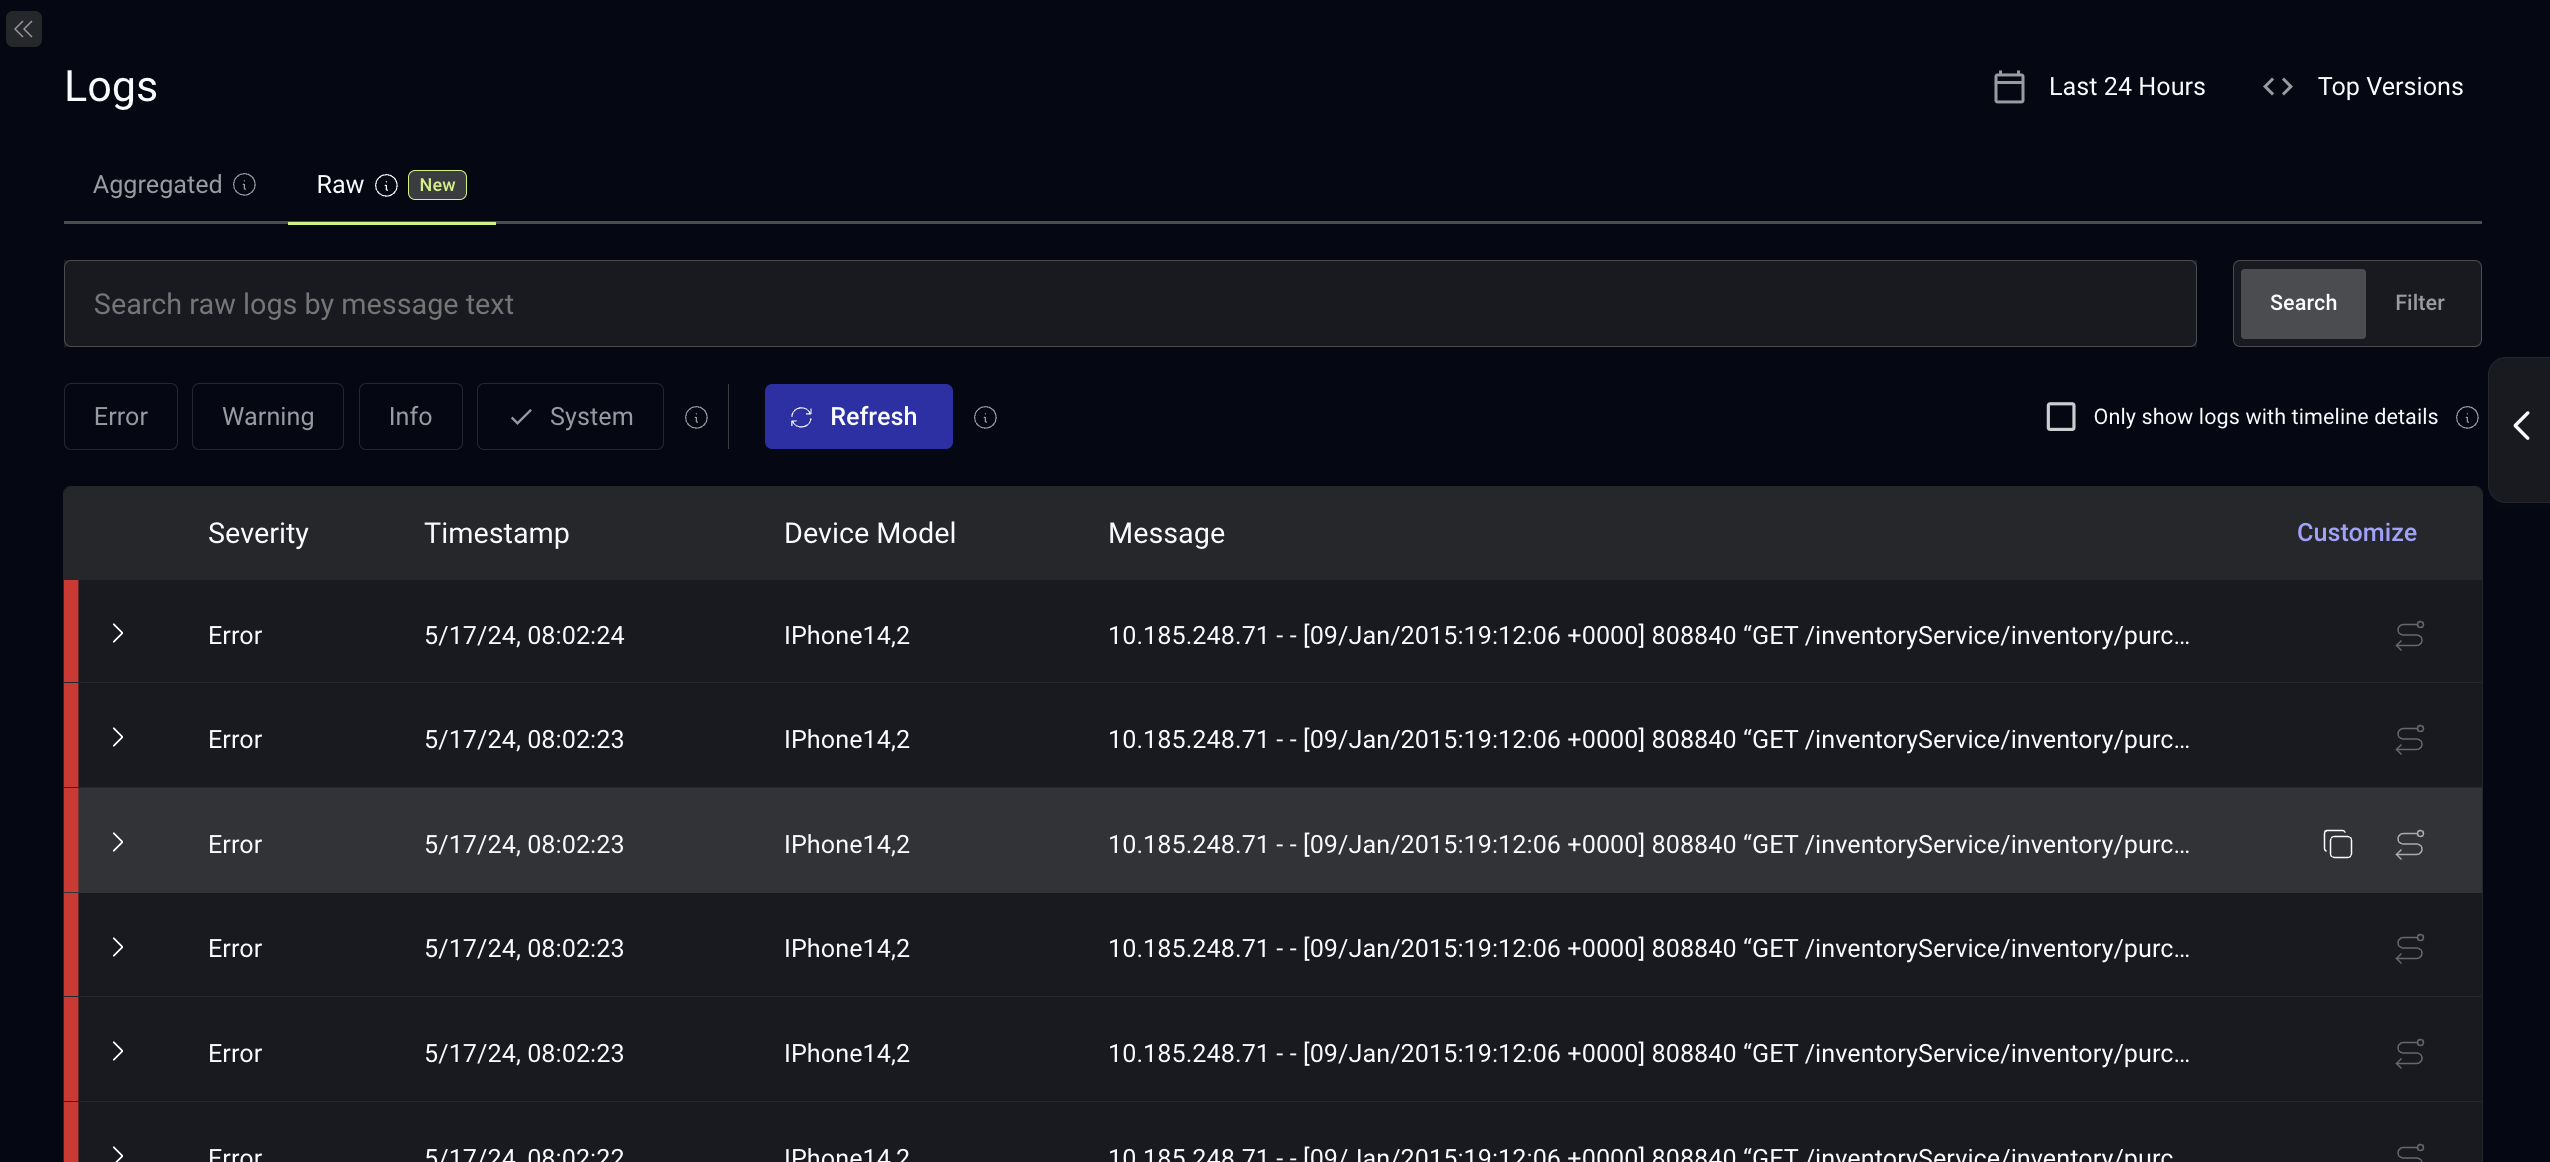Image resolution: width=2550 pixels, height=1162 pixels.
Task: Switch to Filter mode
Action: [x=2419, y=304]
